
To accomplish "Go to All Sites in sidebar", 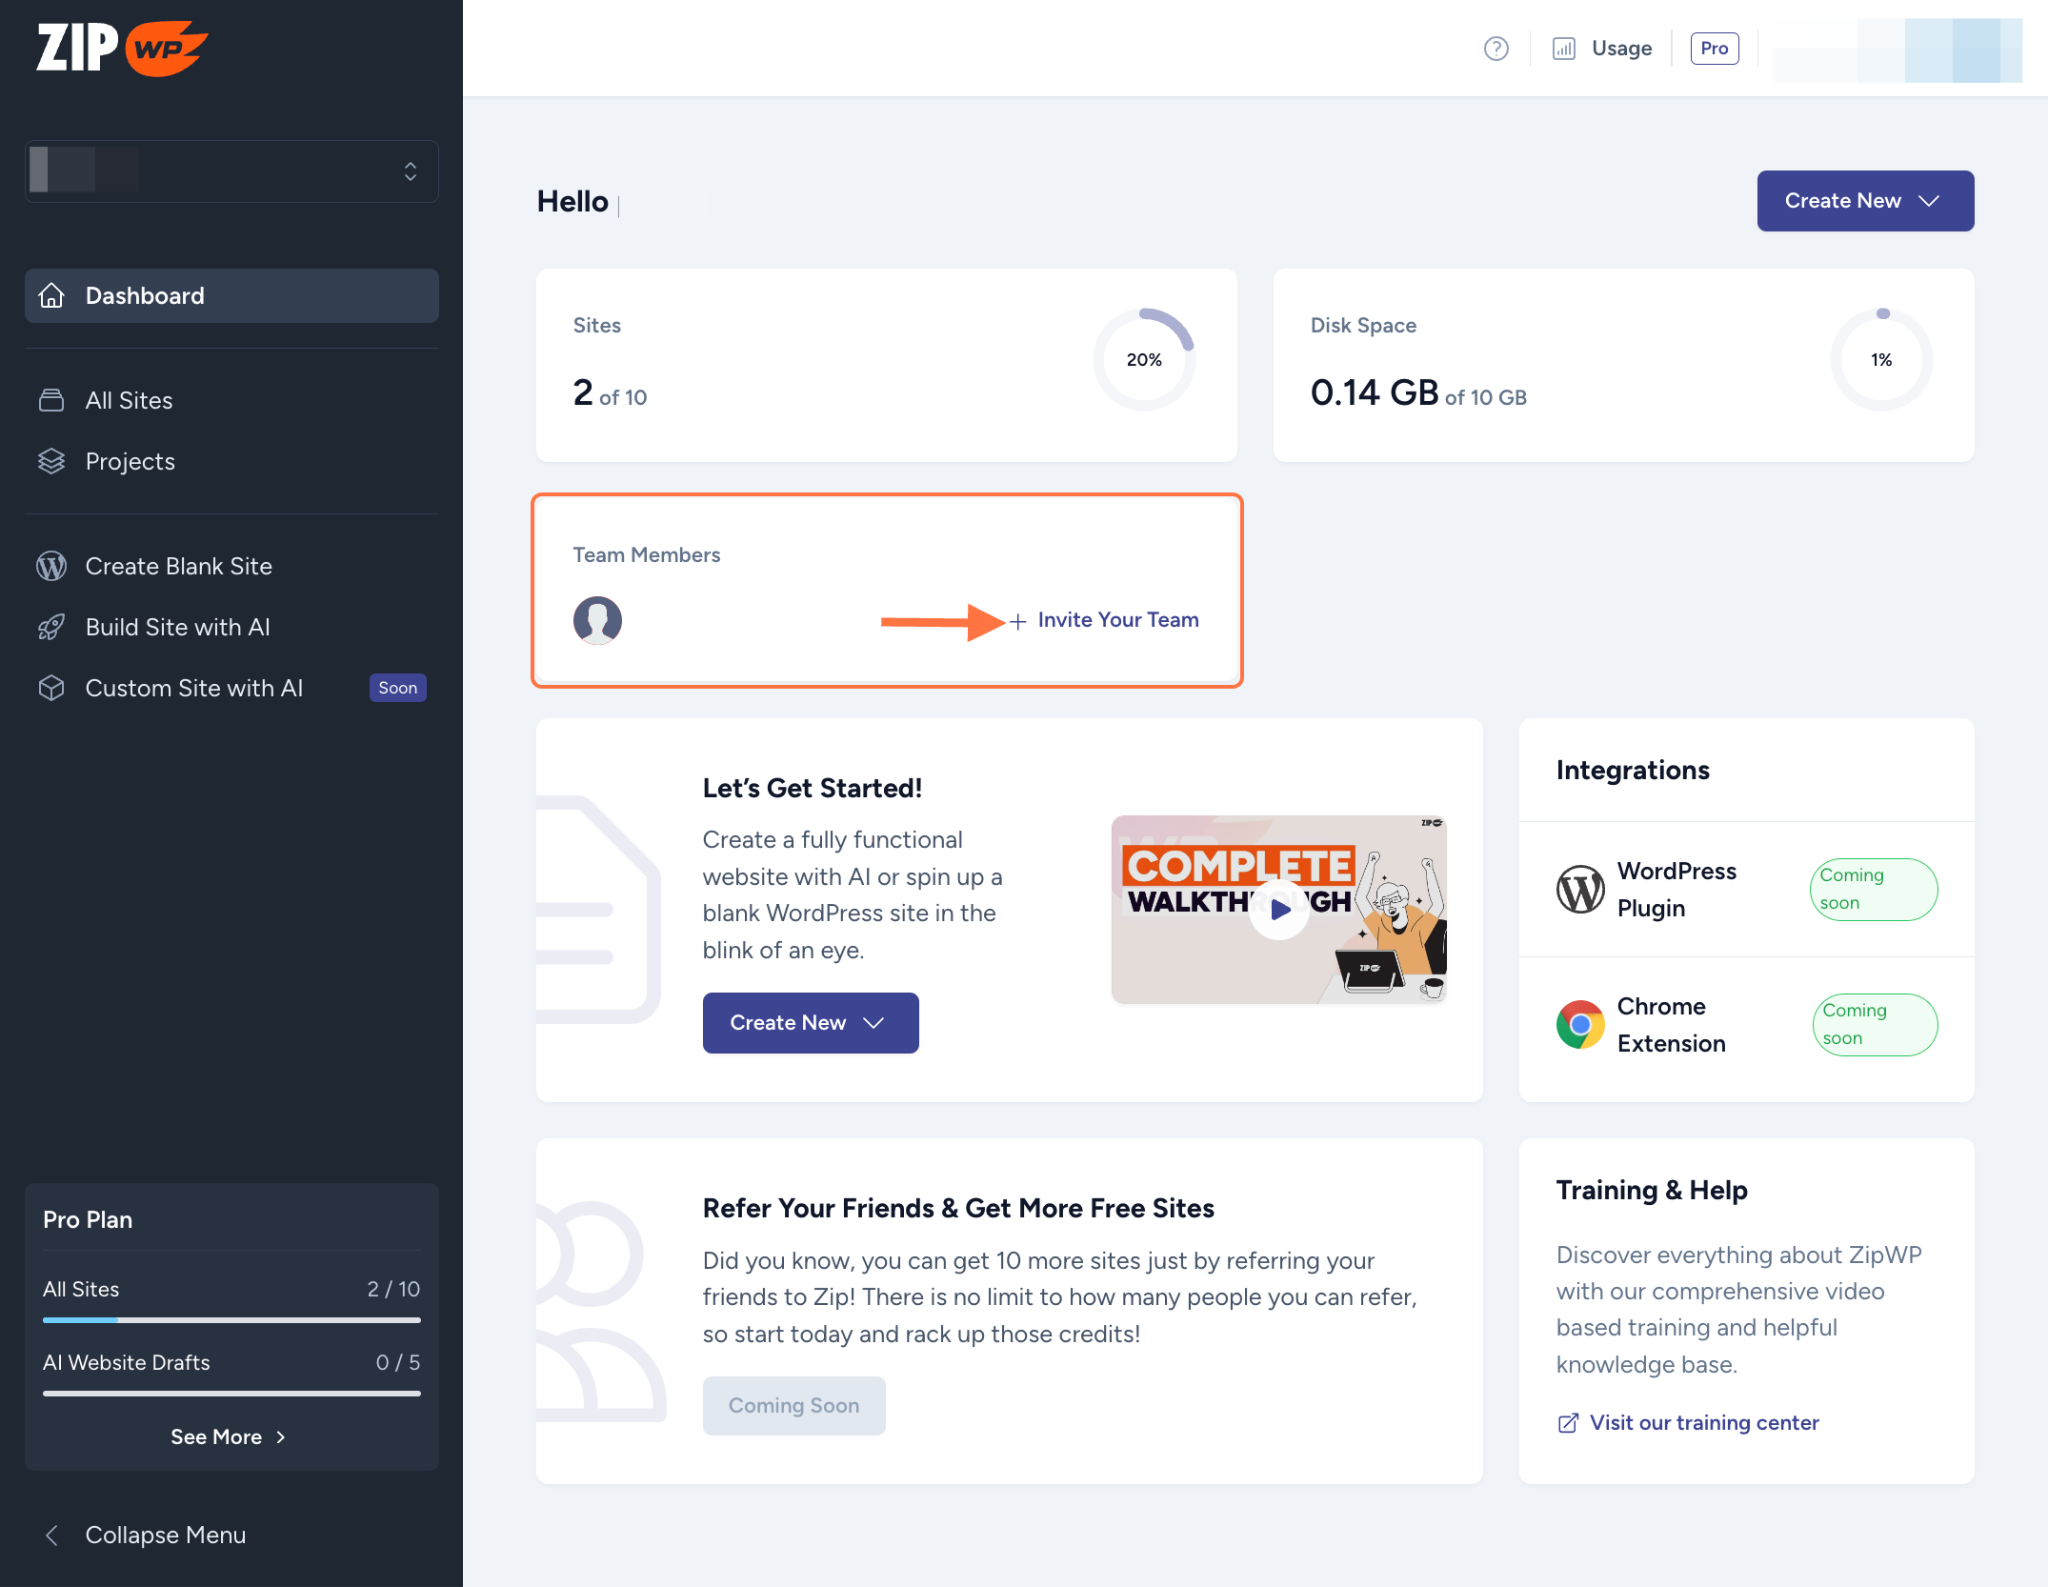I will point(129,400).
